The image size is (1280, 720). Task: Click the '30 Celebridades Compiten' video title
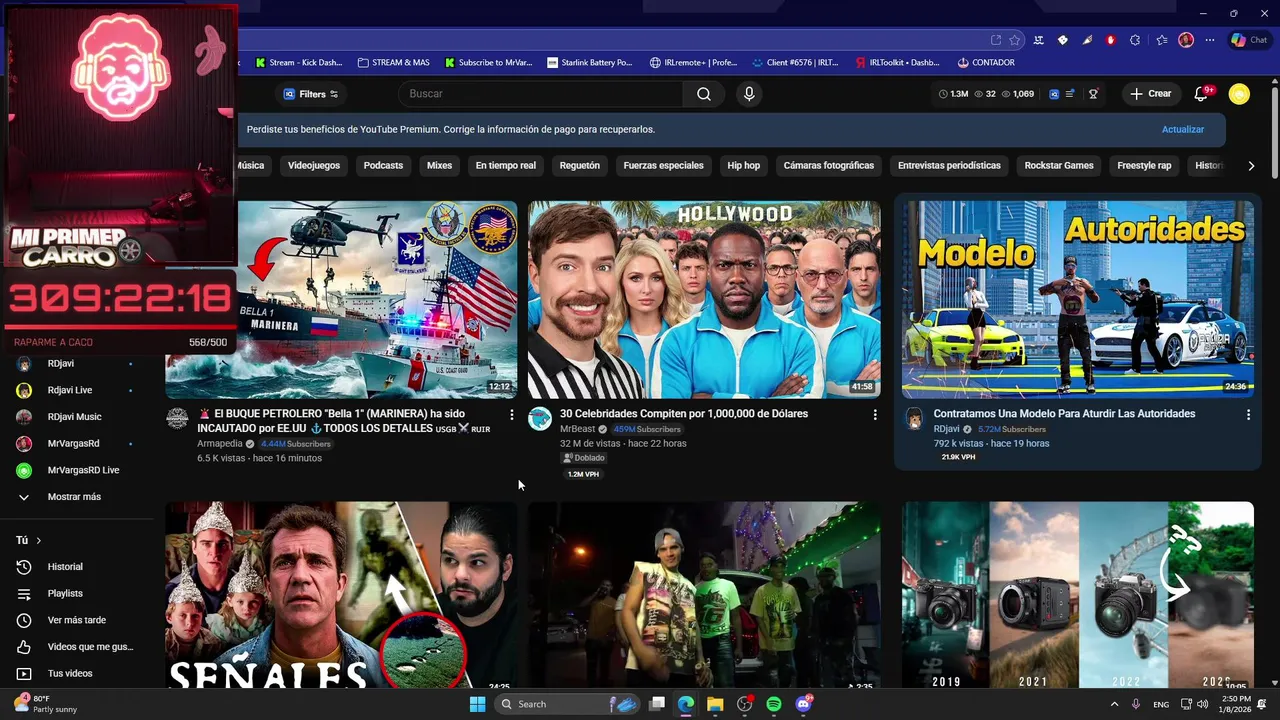pos(684,414)
